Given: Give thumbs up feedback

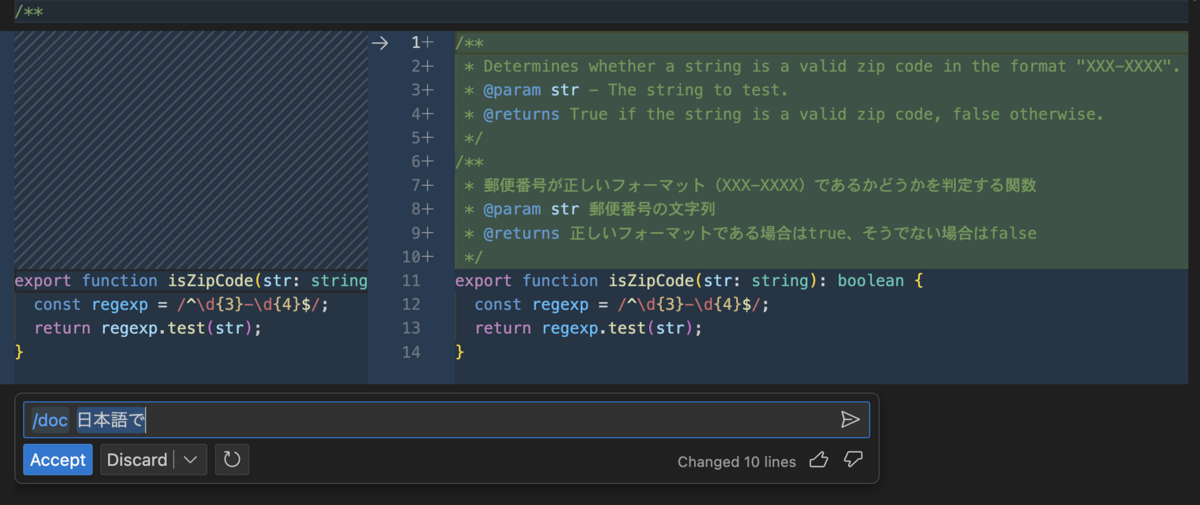Looking at the screenshot, I should click(x=818, y=460).
